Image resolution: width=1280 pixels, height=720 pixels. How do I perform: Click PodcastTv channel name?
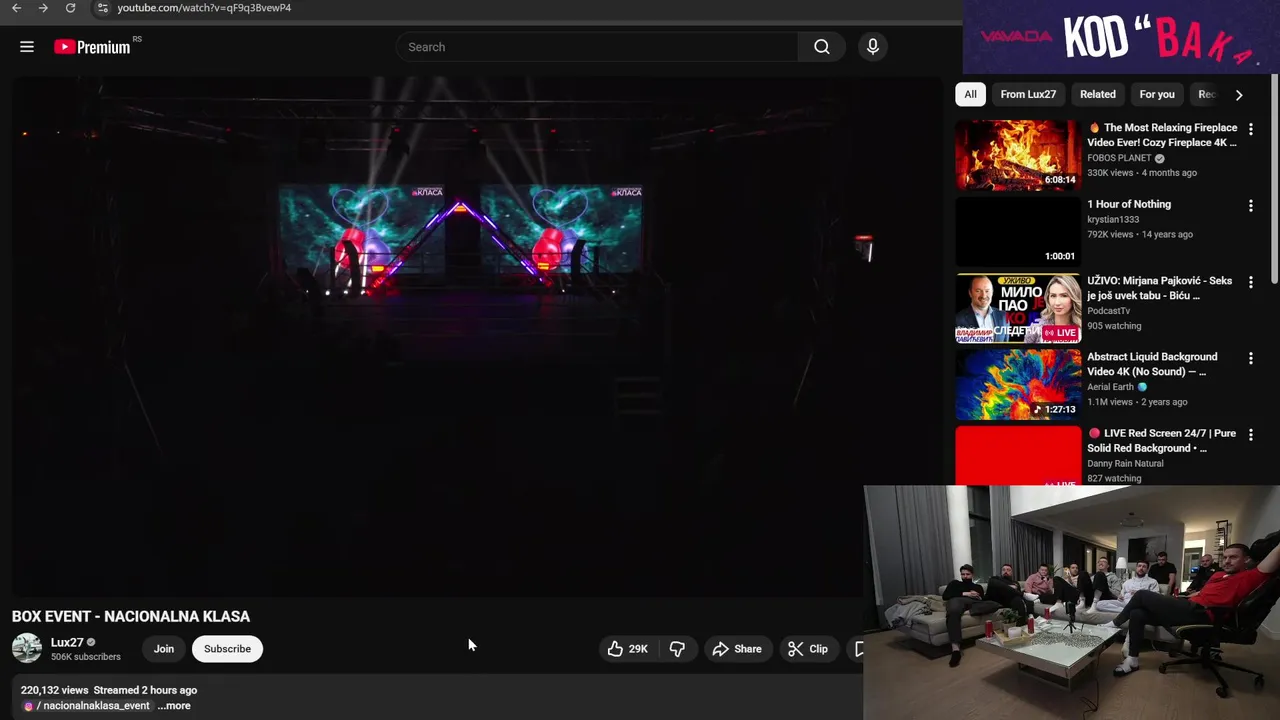(x=1108, y=311)
